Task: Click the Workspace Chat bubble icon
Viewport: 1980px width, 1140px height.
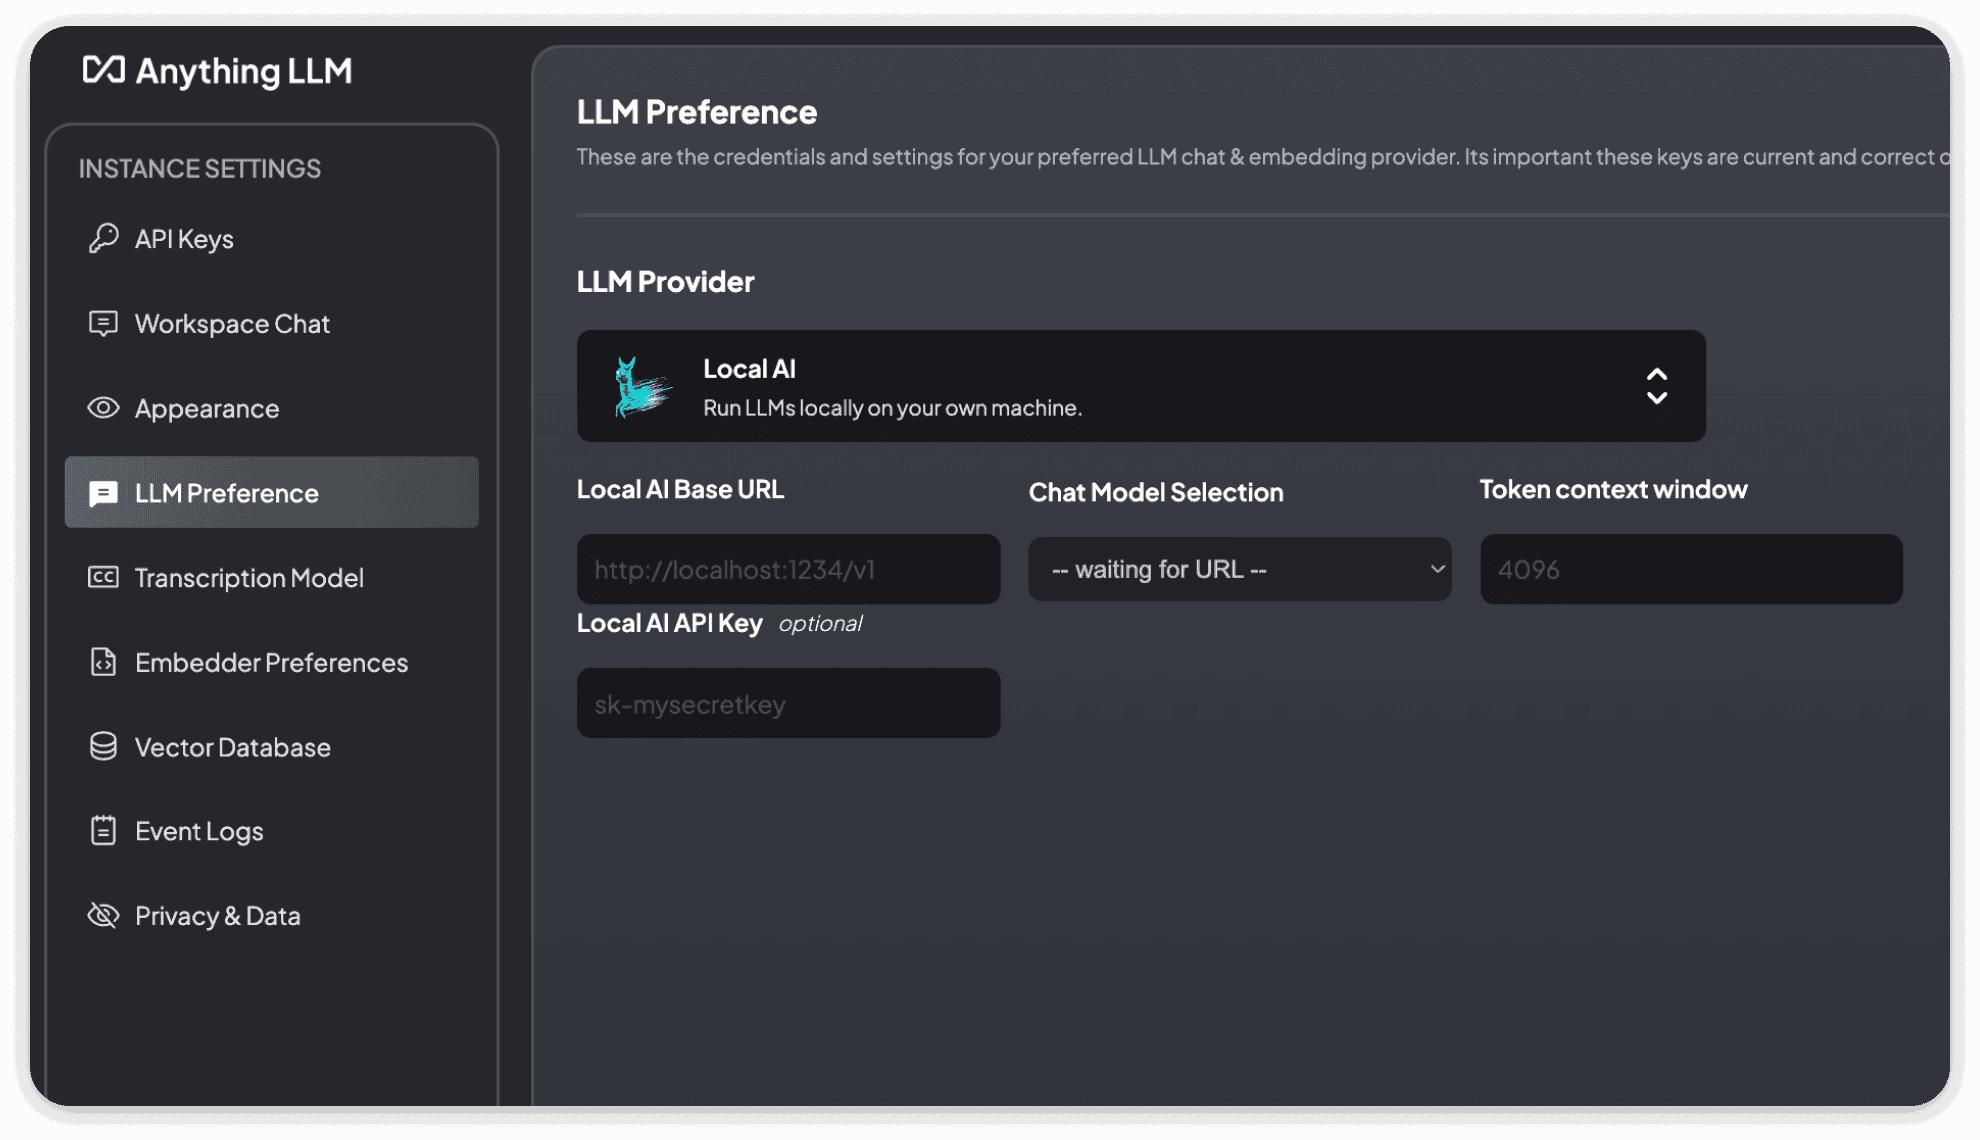Action: click(x=103, y=323)
